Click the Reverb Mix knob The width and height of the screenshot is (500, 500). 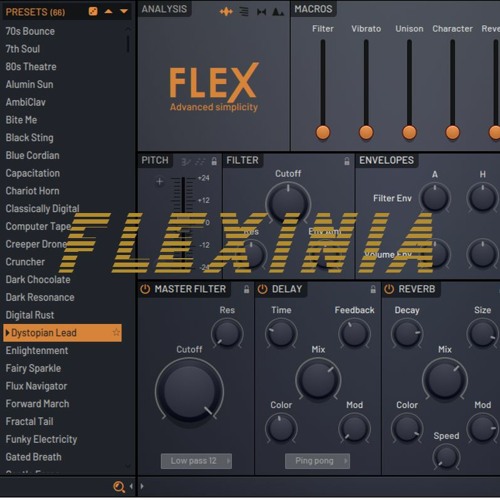pyautogui.click(x=445, y=379)
